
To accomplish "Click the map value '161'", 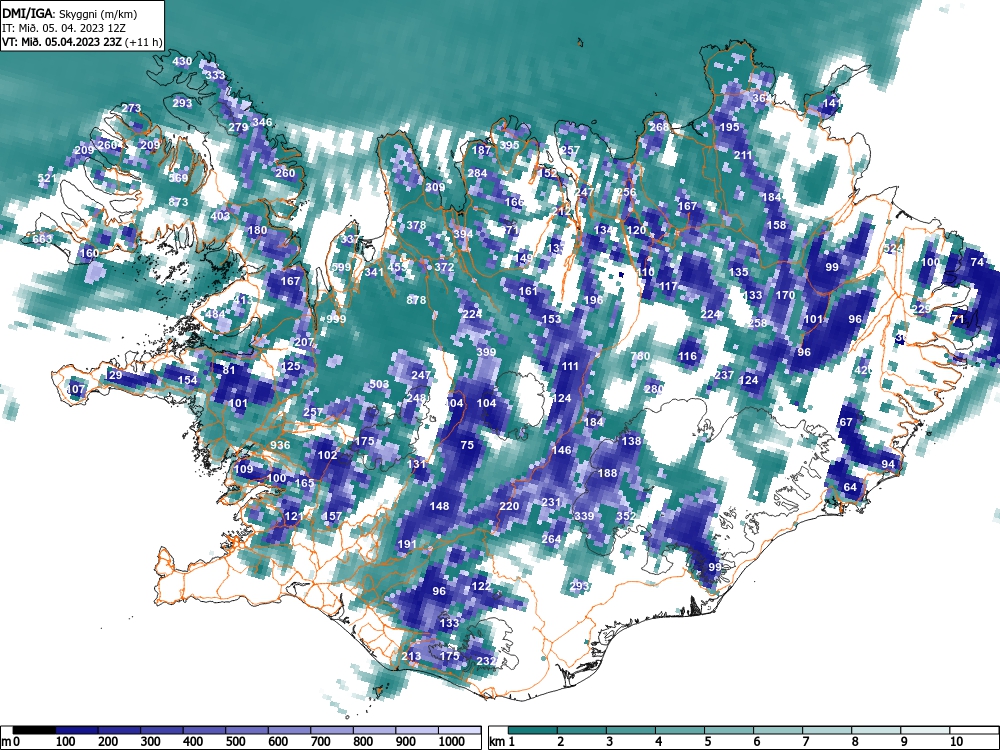I will (528, 291).
